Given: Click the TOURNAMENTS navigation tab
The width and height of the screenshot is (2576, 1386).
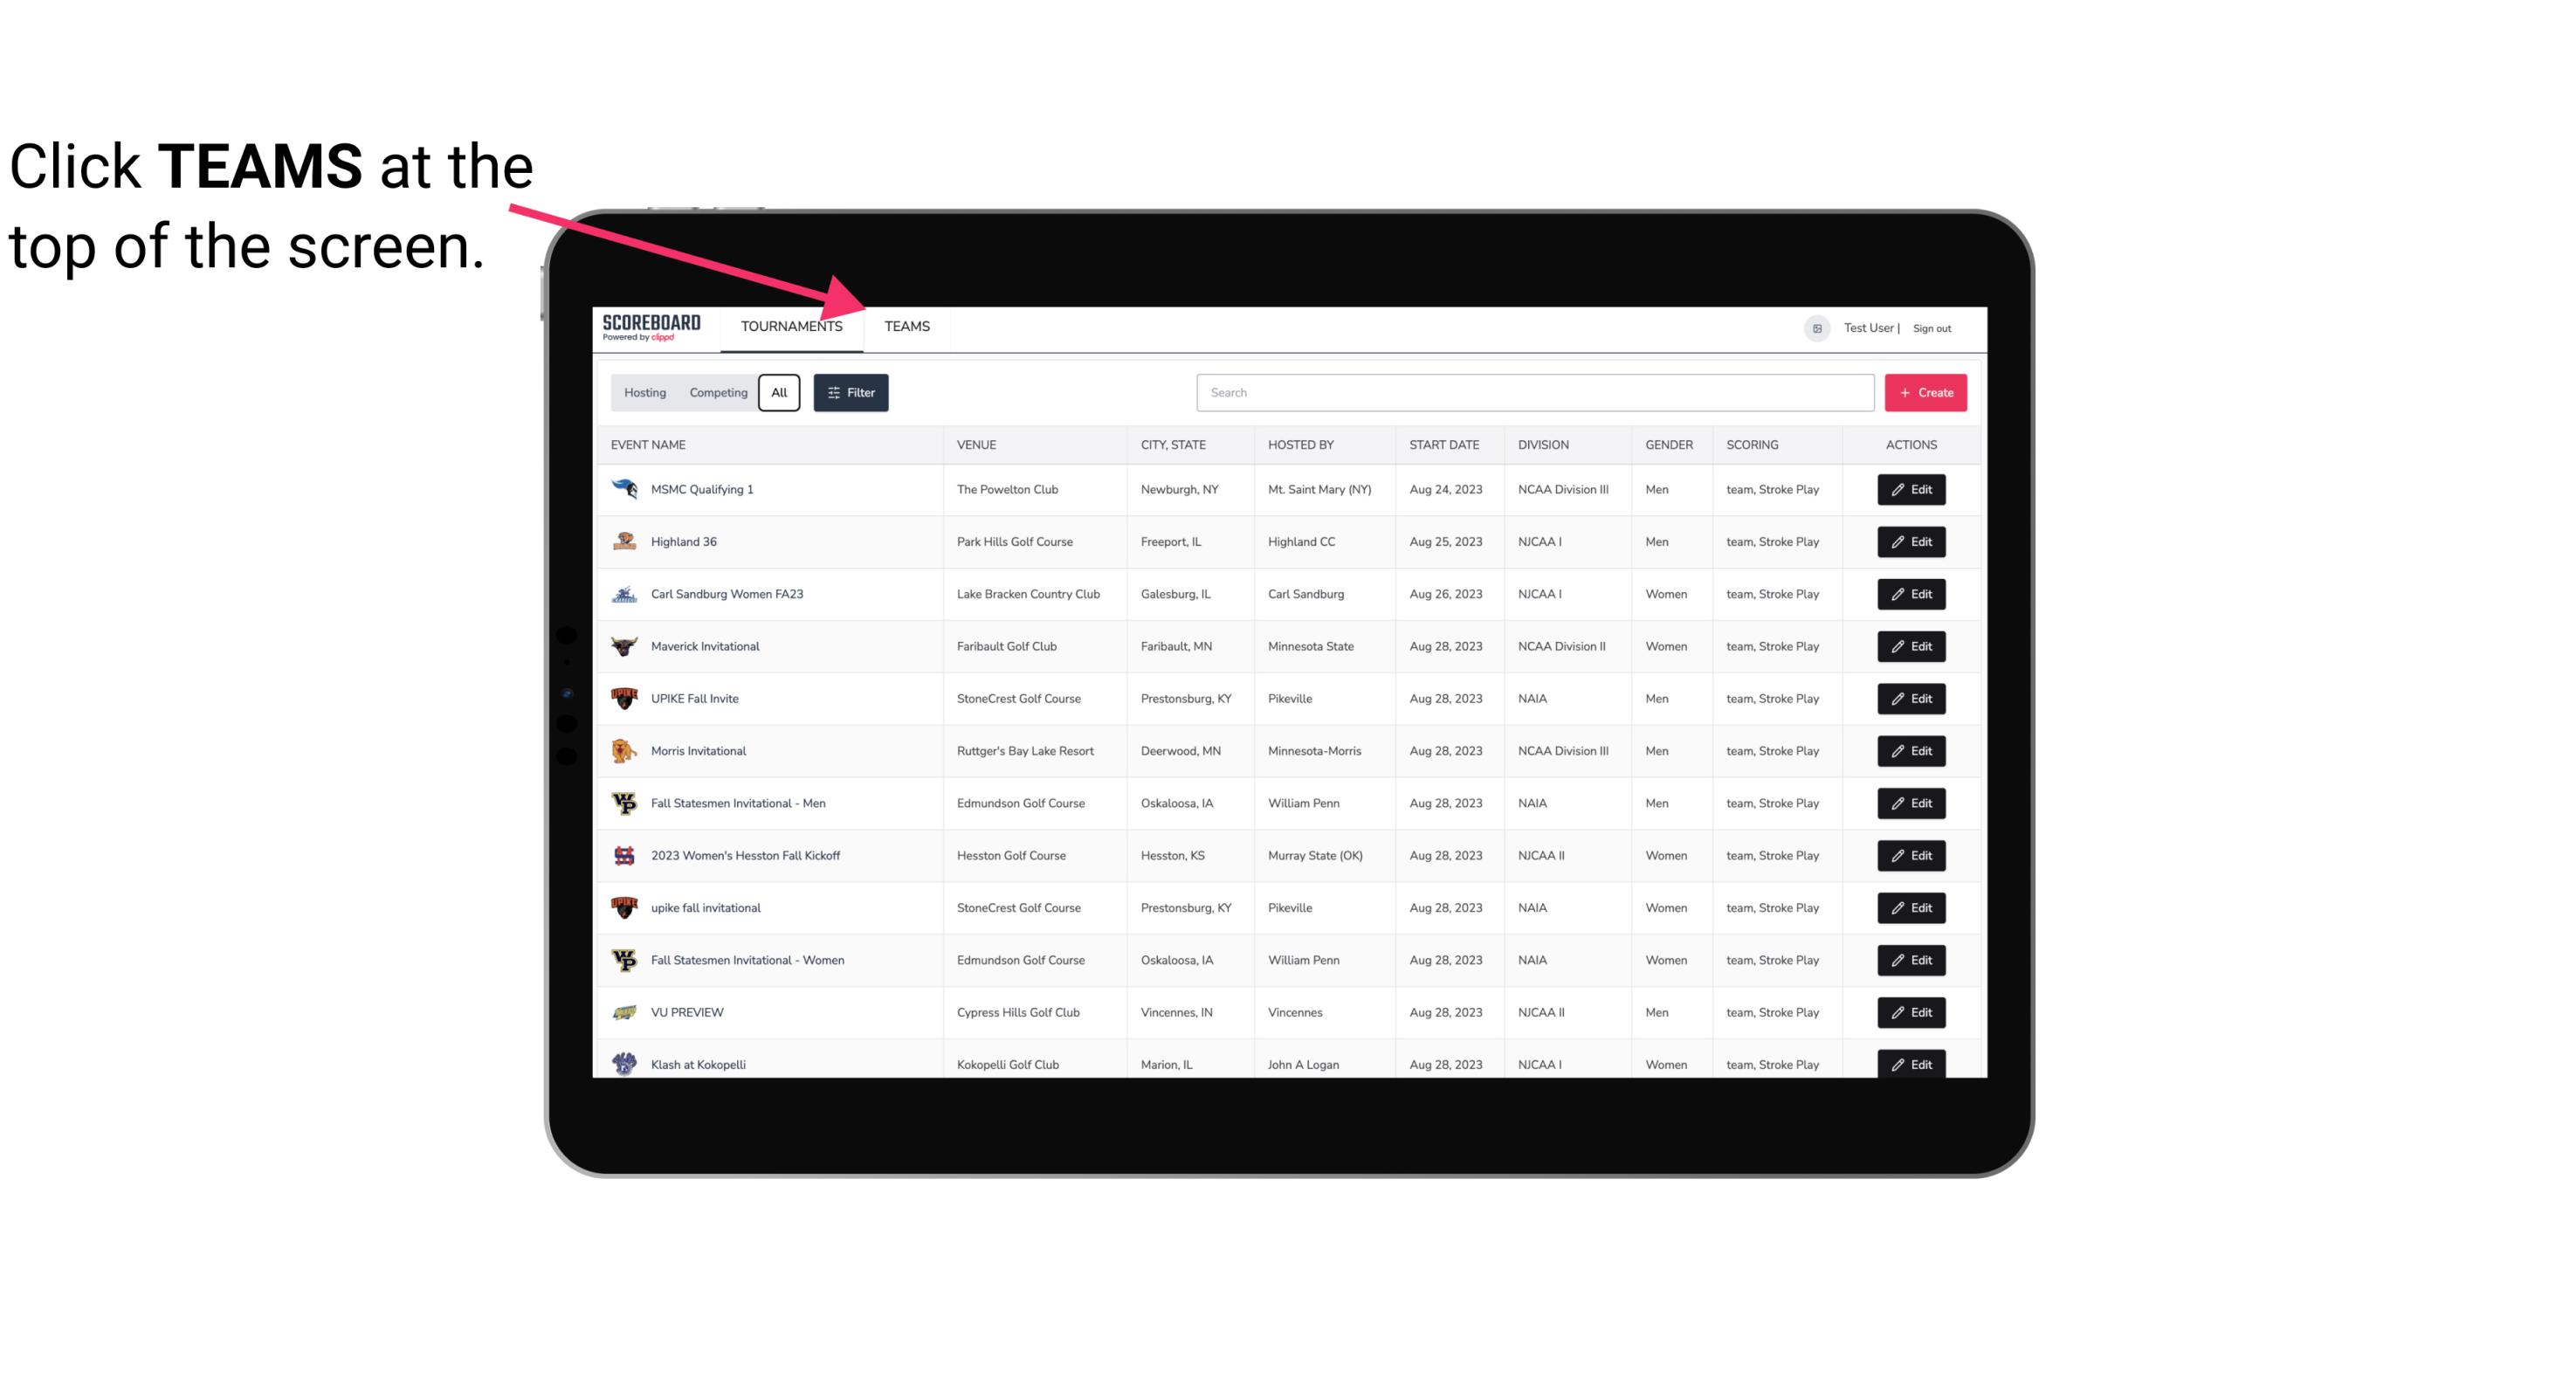Looking at the screenshot, I should (x=791, y=326).
